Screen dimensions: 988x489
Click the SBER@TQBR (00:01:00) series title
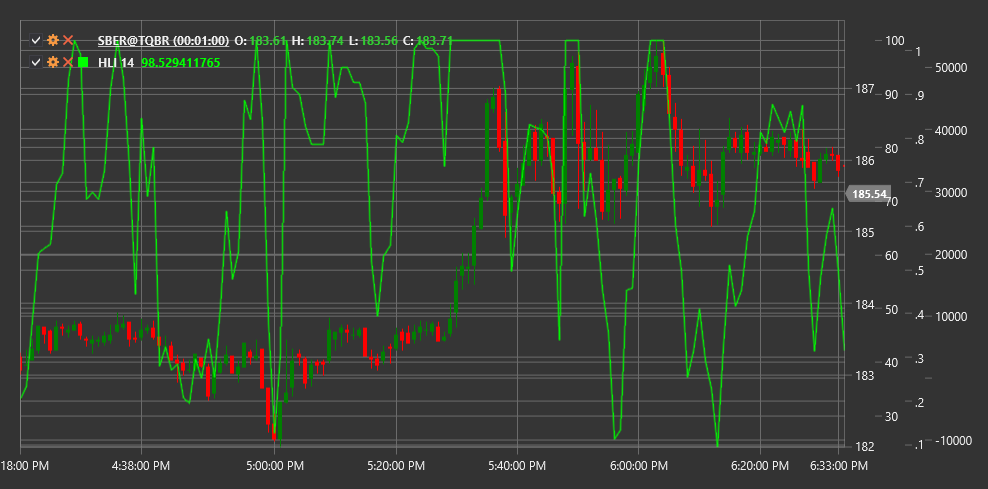[x=163, y=41]
